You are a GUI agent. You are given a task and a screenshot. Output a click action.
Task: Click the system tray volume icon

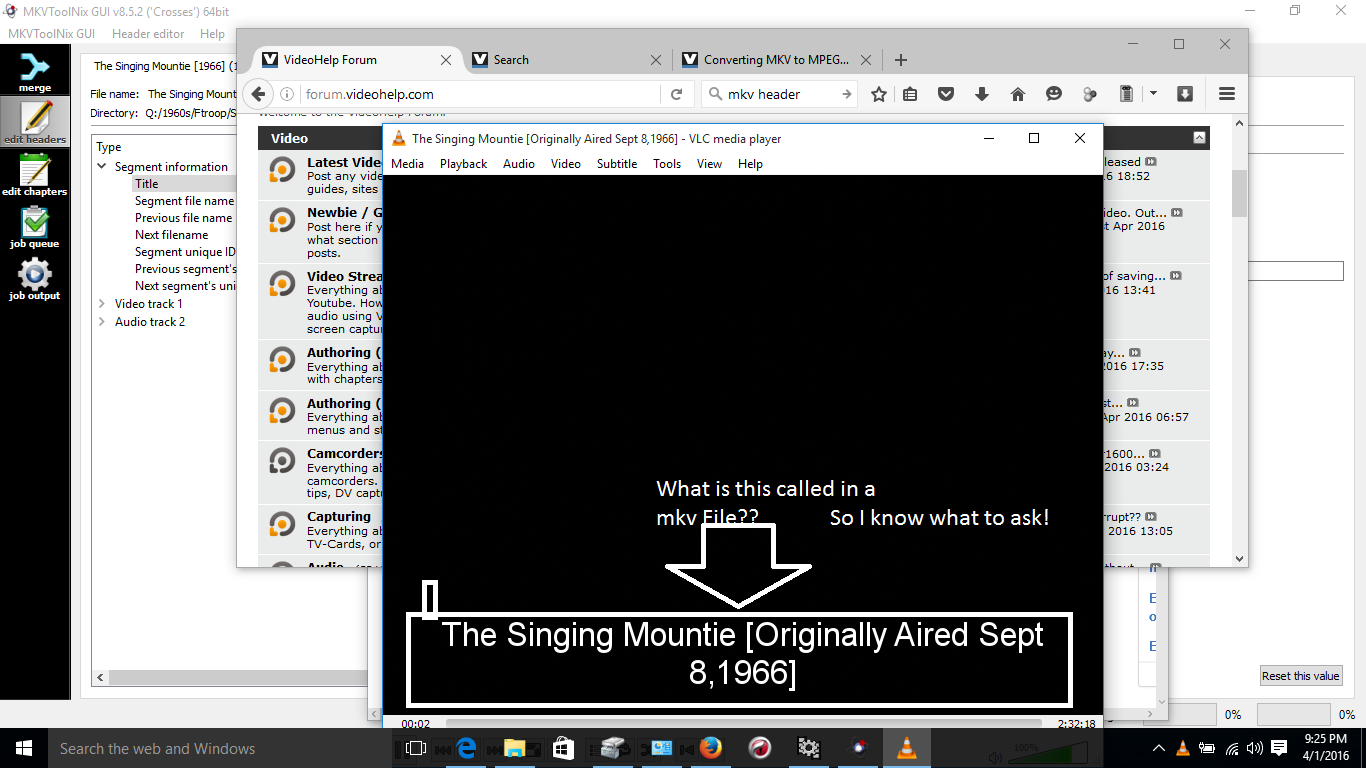1253,748
